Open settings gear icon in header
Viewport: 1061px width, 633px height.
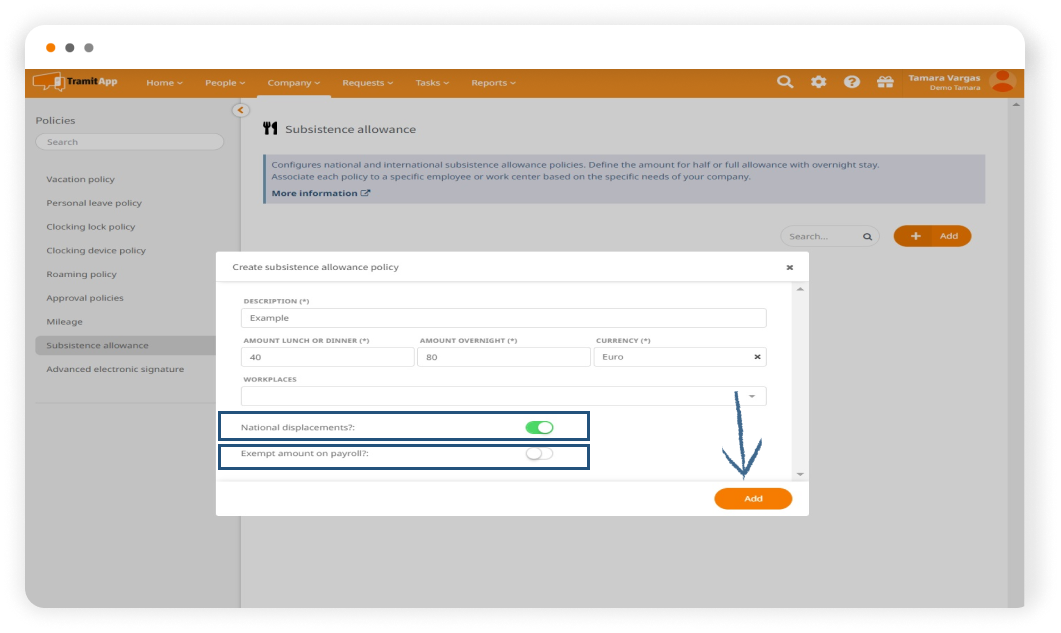point(818,82)
